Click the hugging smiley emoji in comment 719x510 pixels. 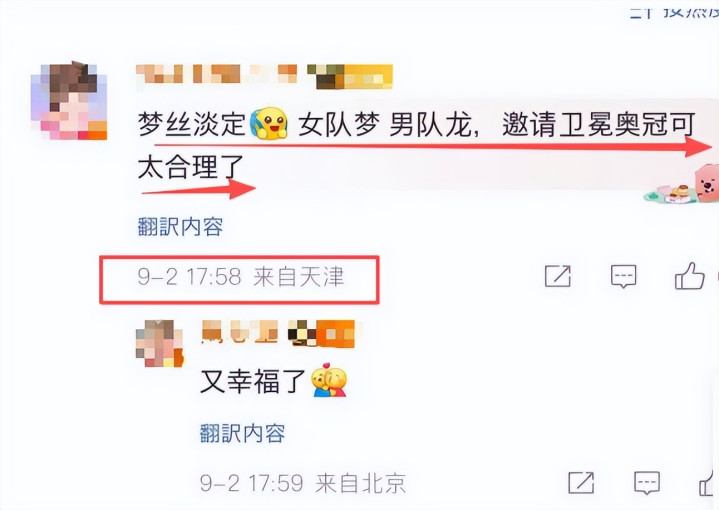tap(269, 123)
